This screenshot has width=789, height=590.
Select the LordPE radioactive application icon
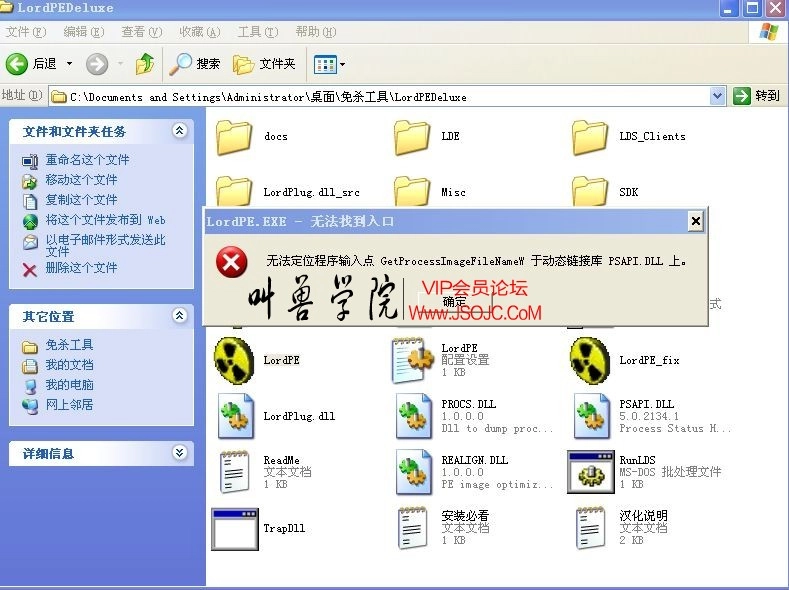(234, 360)
